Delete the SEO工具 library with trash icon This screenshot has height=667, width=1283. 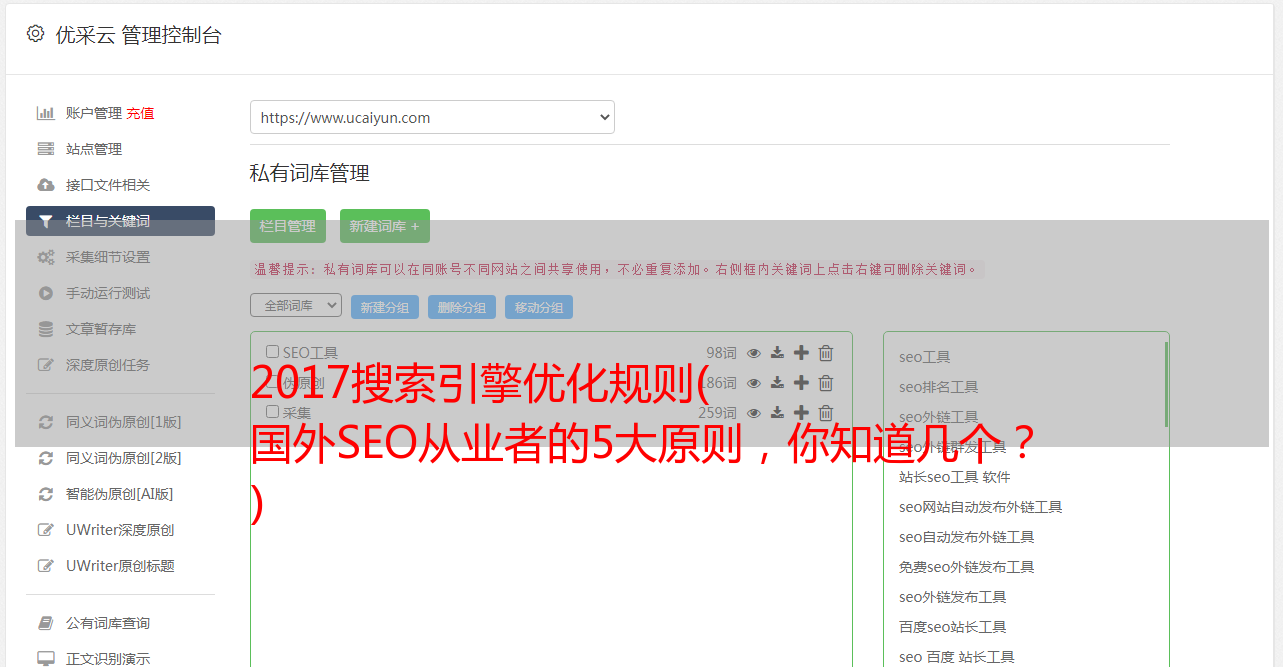pos(826,352)
